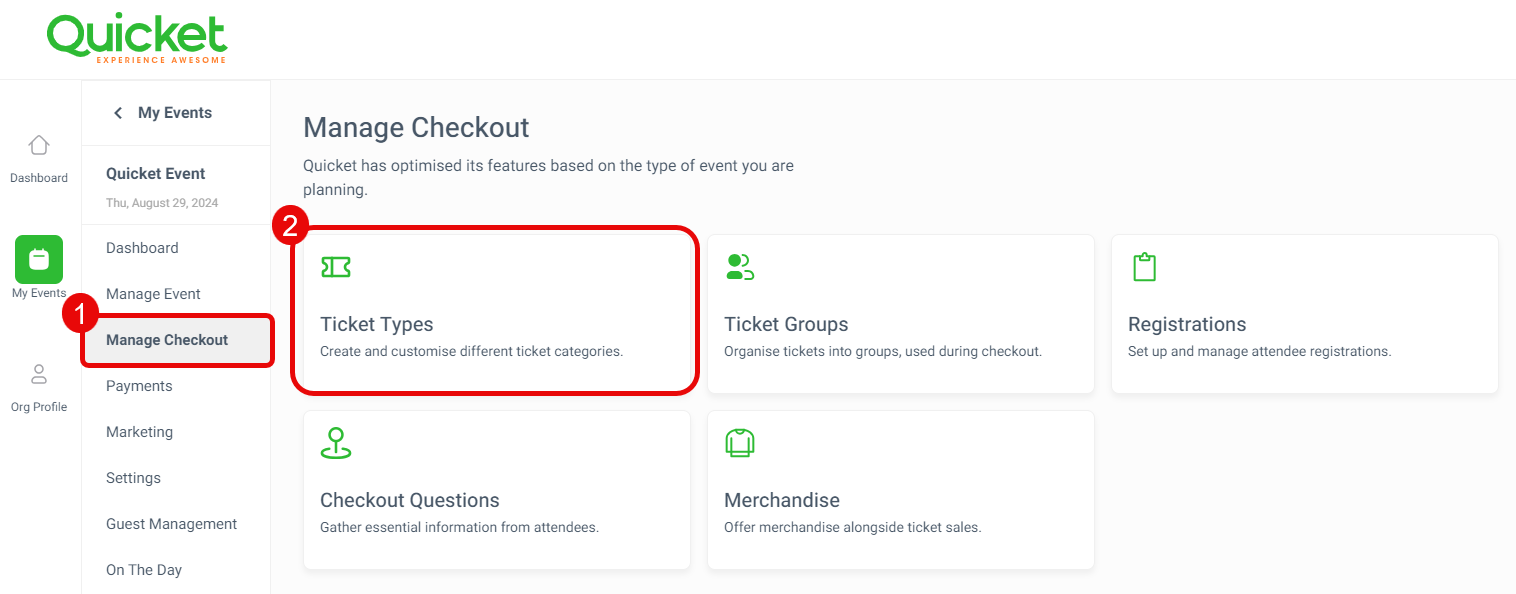Click the Quicket Event name heading
This screenshot has height=594, width=1516.
pos(156,173)
